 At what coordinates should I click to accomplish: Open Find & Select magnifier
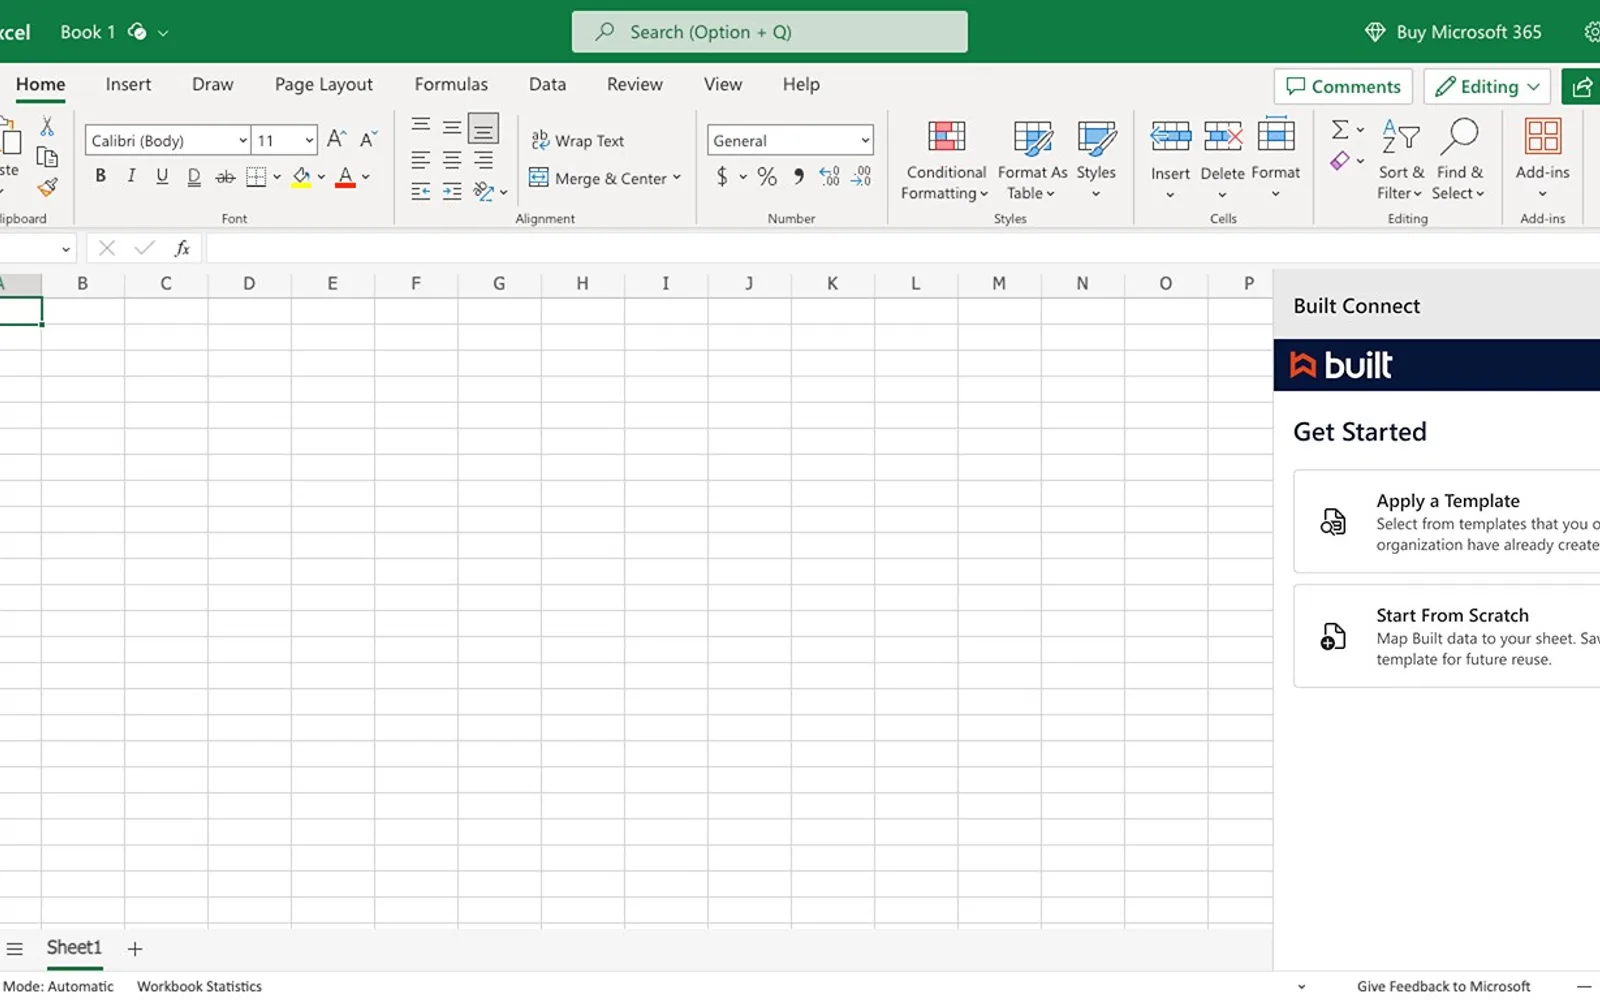pyautogui.click(x=1460, y=137)
